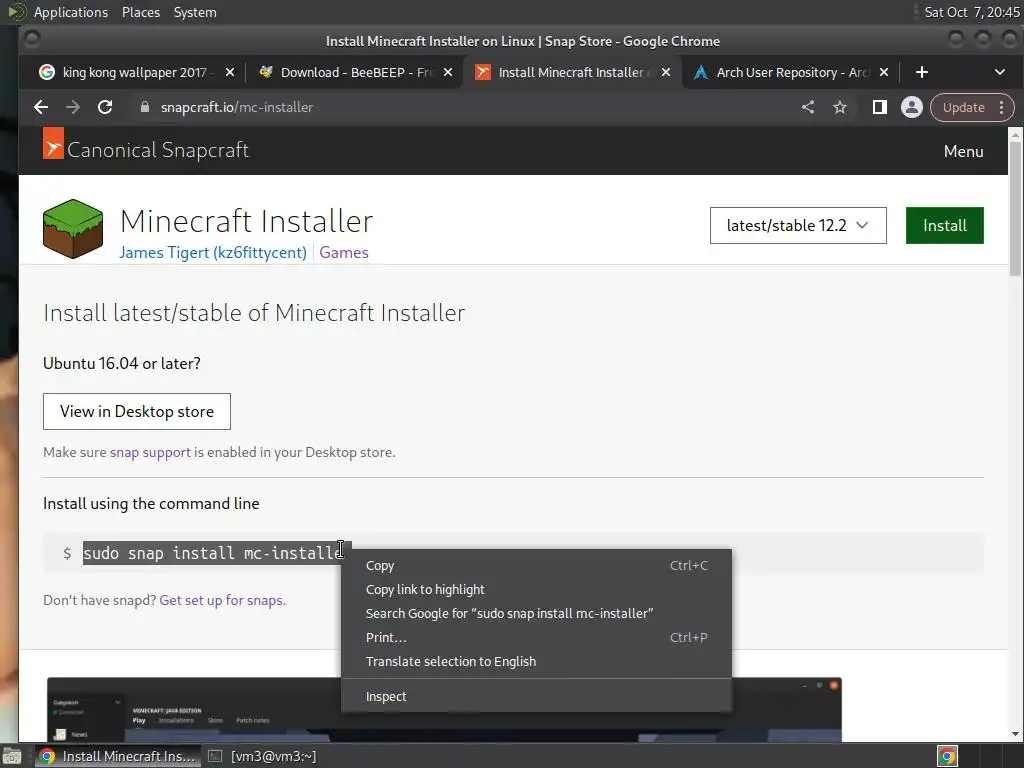The width and height of the screenshot is (1024, 768).
Task: Switch to Arch User Repository tab
Action: (x=789, y=72)
